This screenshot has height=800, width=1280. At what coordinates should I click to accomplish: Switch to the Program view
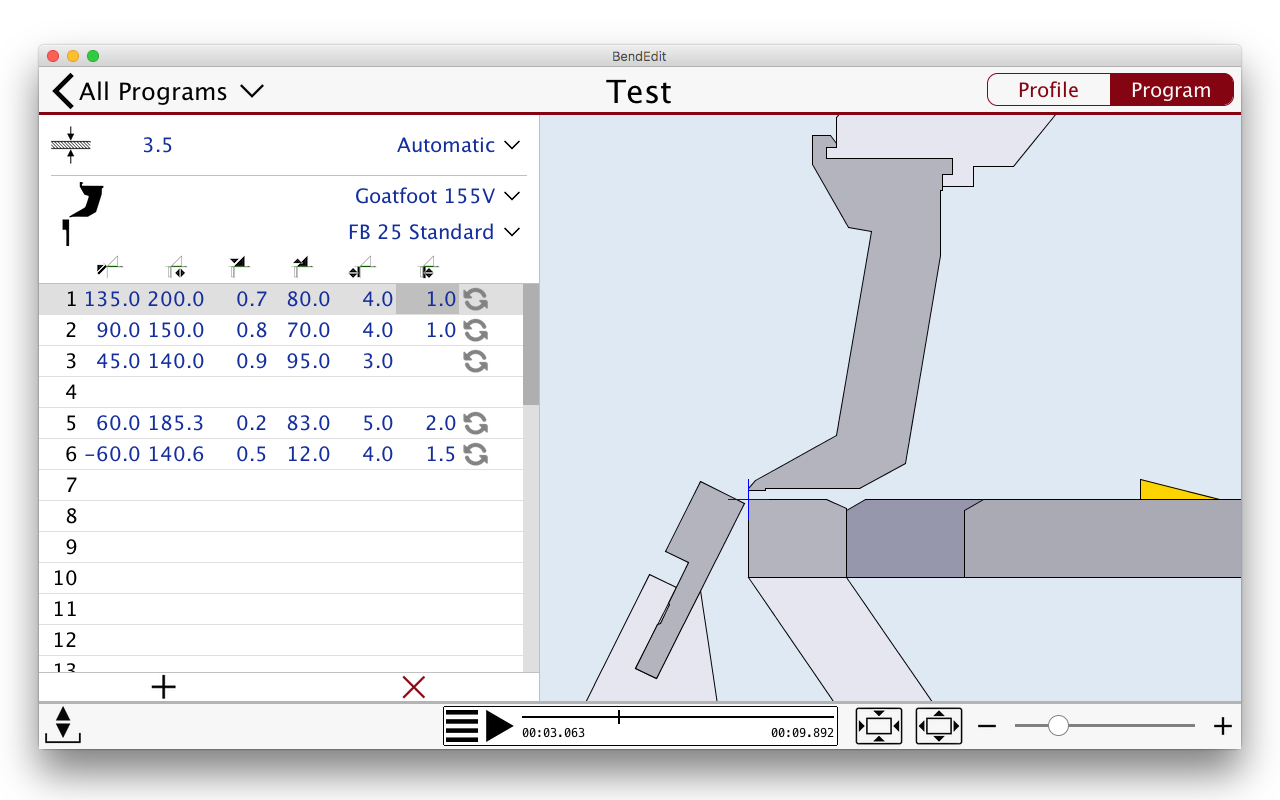(1171, 90)
